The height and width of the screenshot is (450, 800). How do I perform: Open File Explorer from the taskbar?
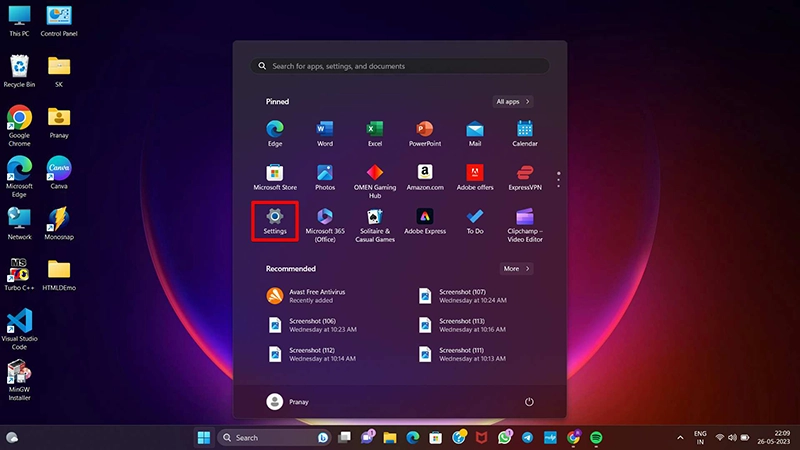390,437
